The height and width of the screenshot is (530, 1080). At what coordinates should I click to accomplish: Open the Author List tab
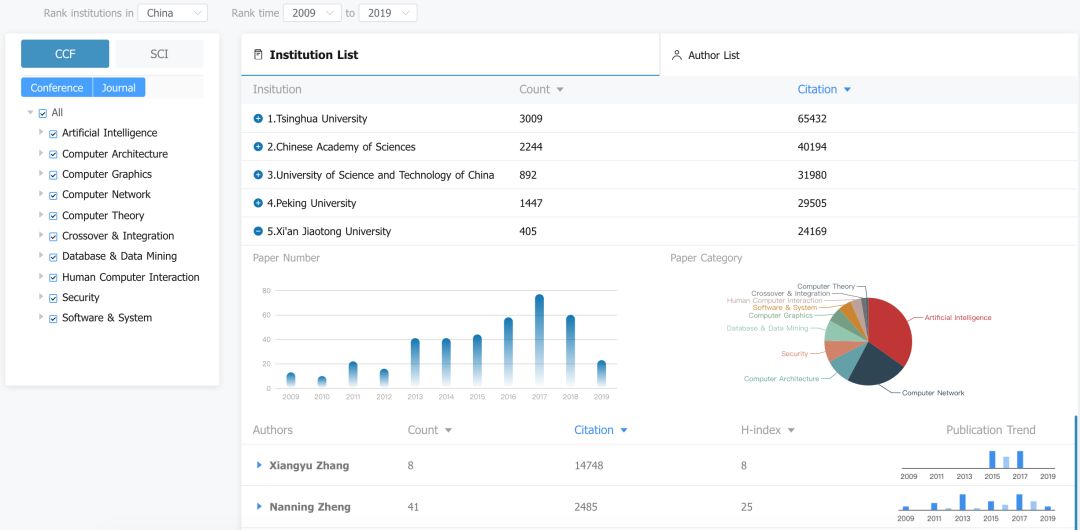(869, 54)
